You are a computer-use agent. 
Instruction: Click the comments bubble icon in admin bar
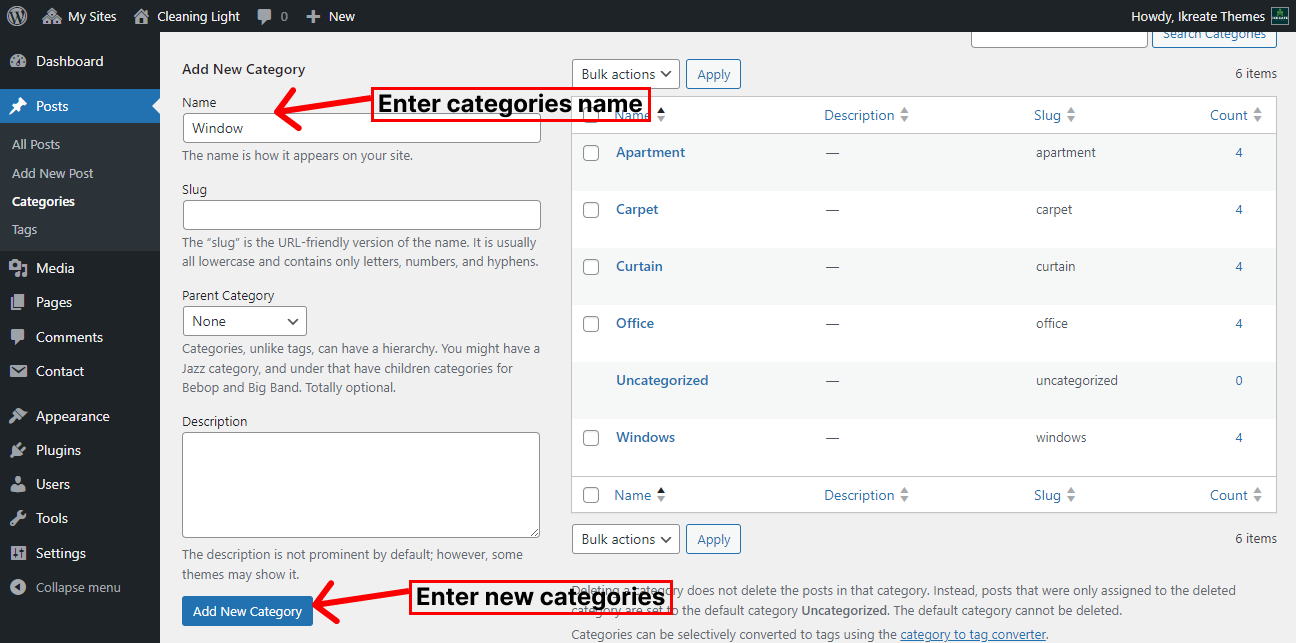(x=264, y=16)
